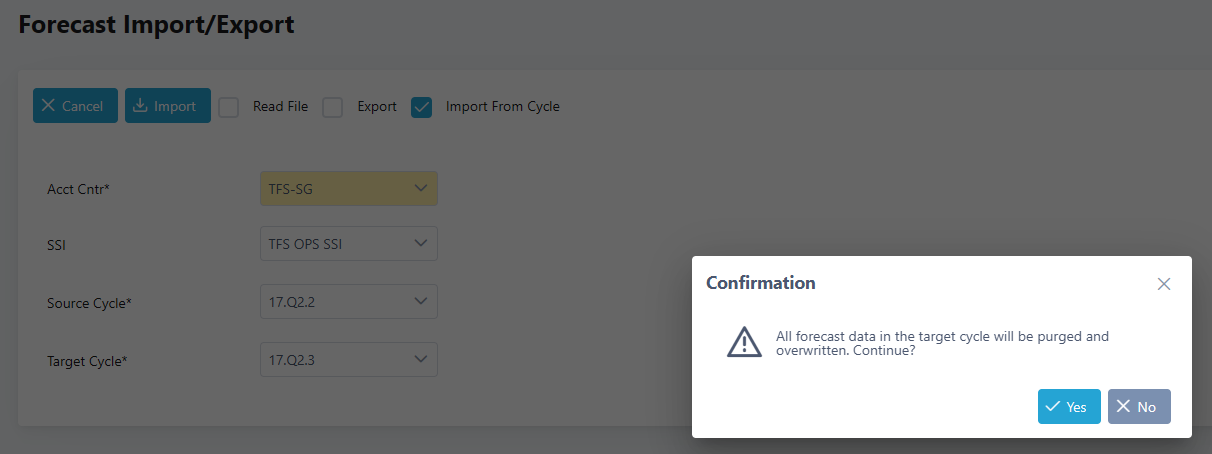Select the Source Cycle* field label

90,303
